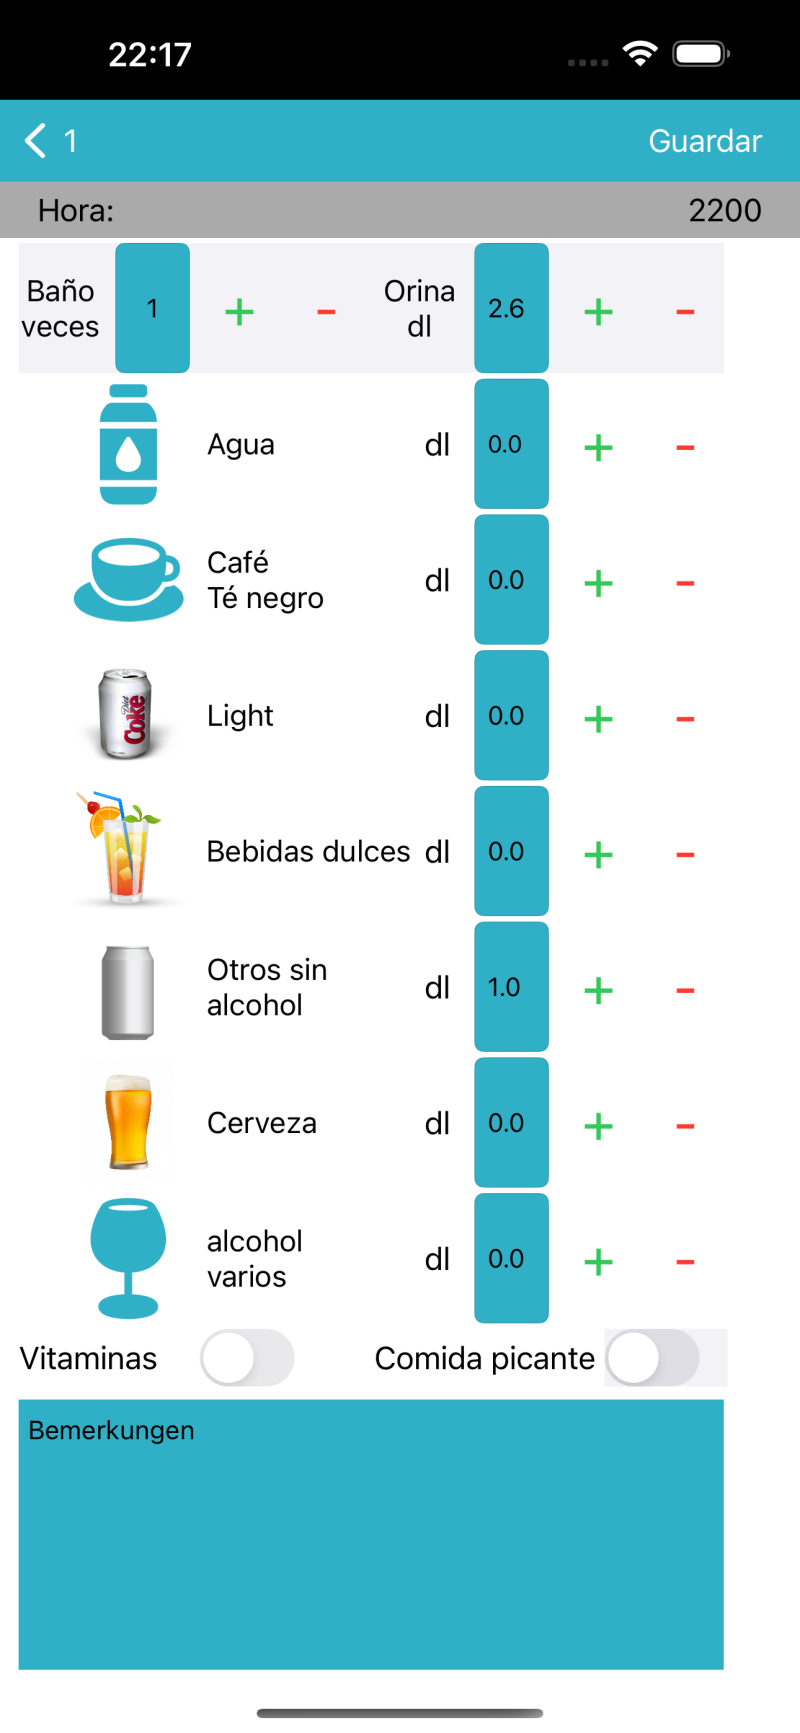Viewport: 800px width, 1733px height.
Task: Go back using the top-left chevron
Action: pos(36,141)
